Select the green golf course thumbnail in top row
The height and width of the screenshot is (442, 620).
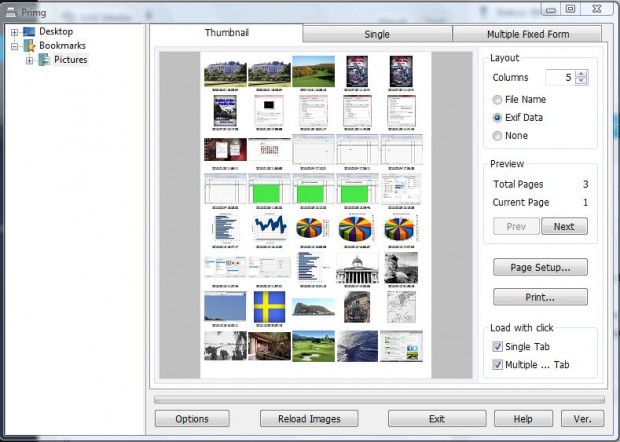point(313,71)
